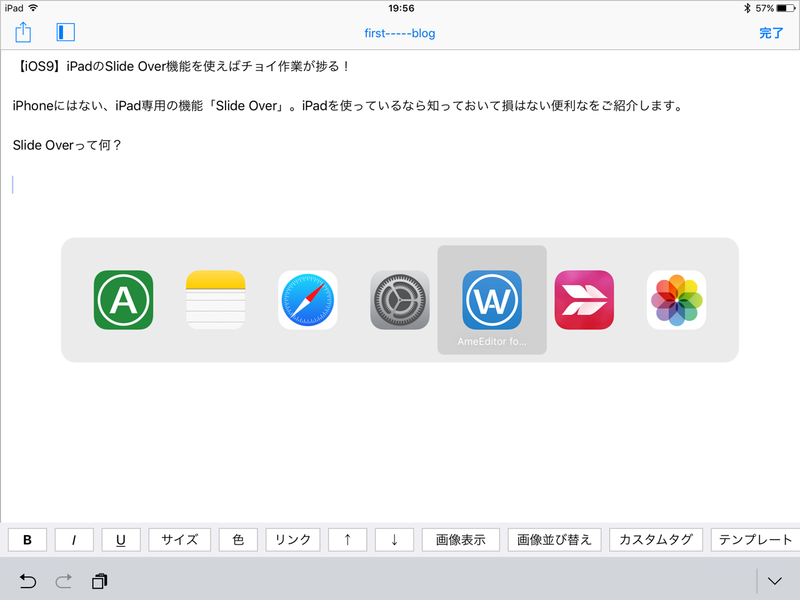Viewport: 800px width, 600px height.
Task: Tap the paragraph starting iPhoneにはない
Action: click(x=348, y=106)
